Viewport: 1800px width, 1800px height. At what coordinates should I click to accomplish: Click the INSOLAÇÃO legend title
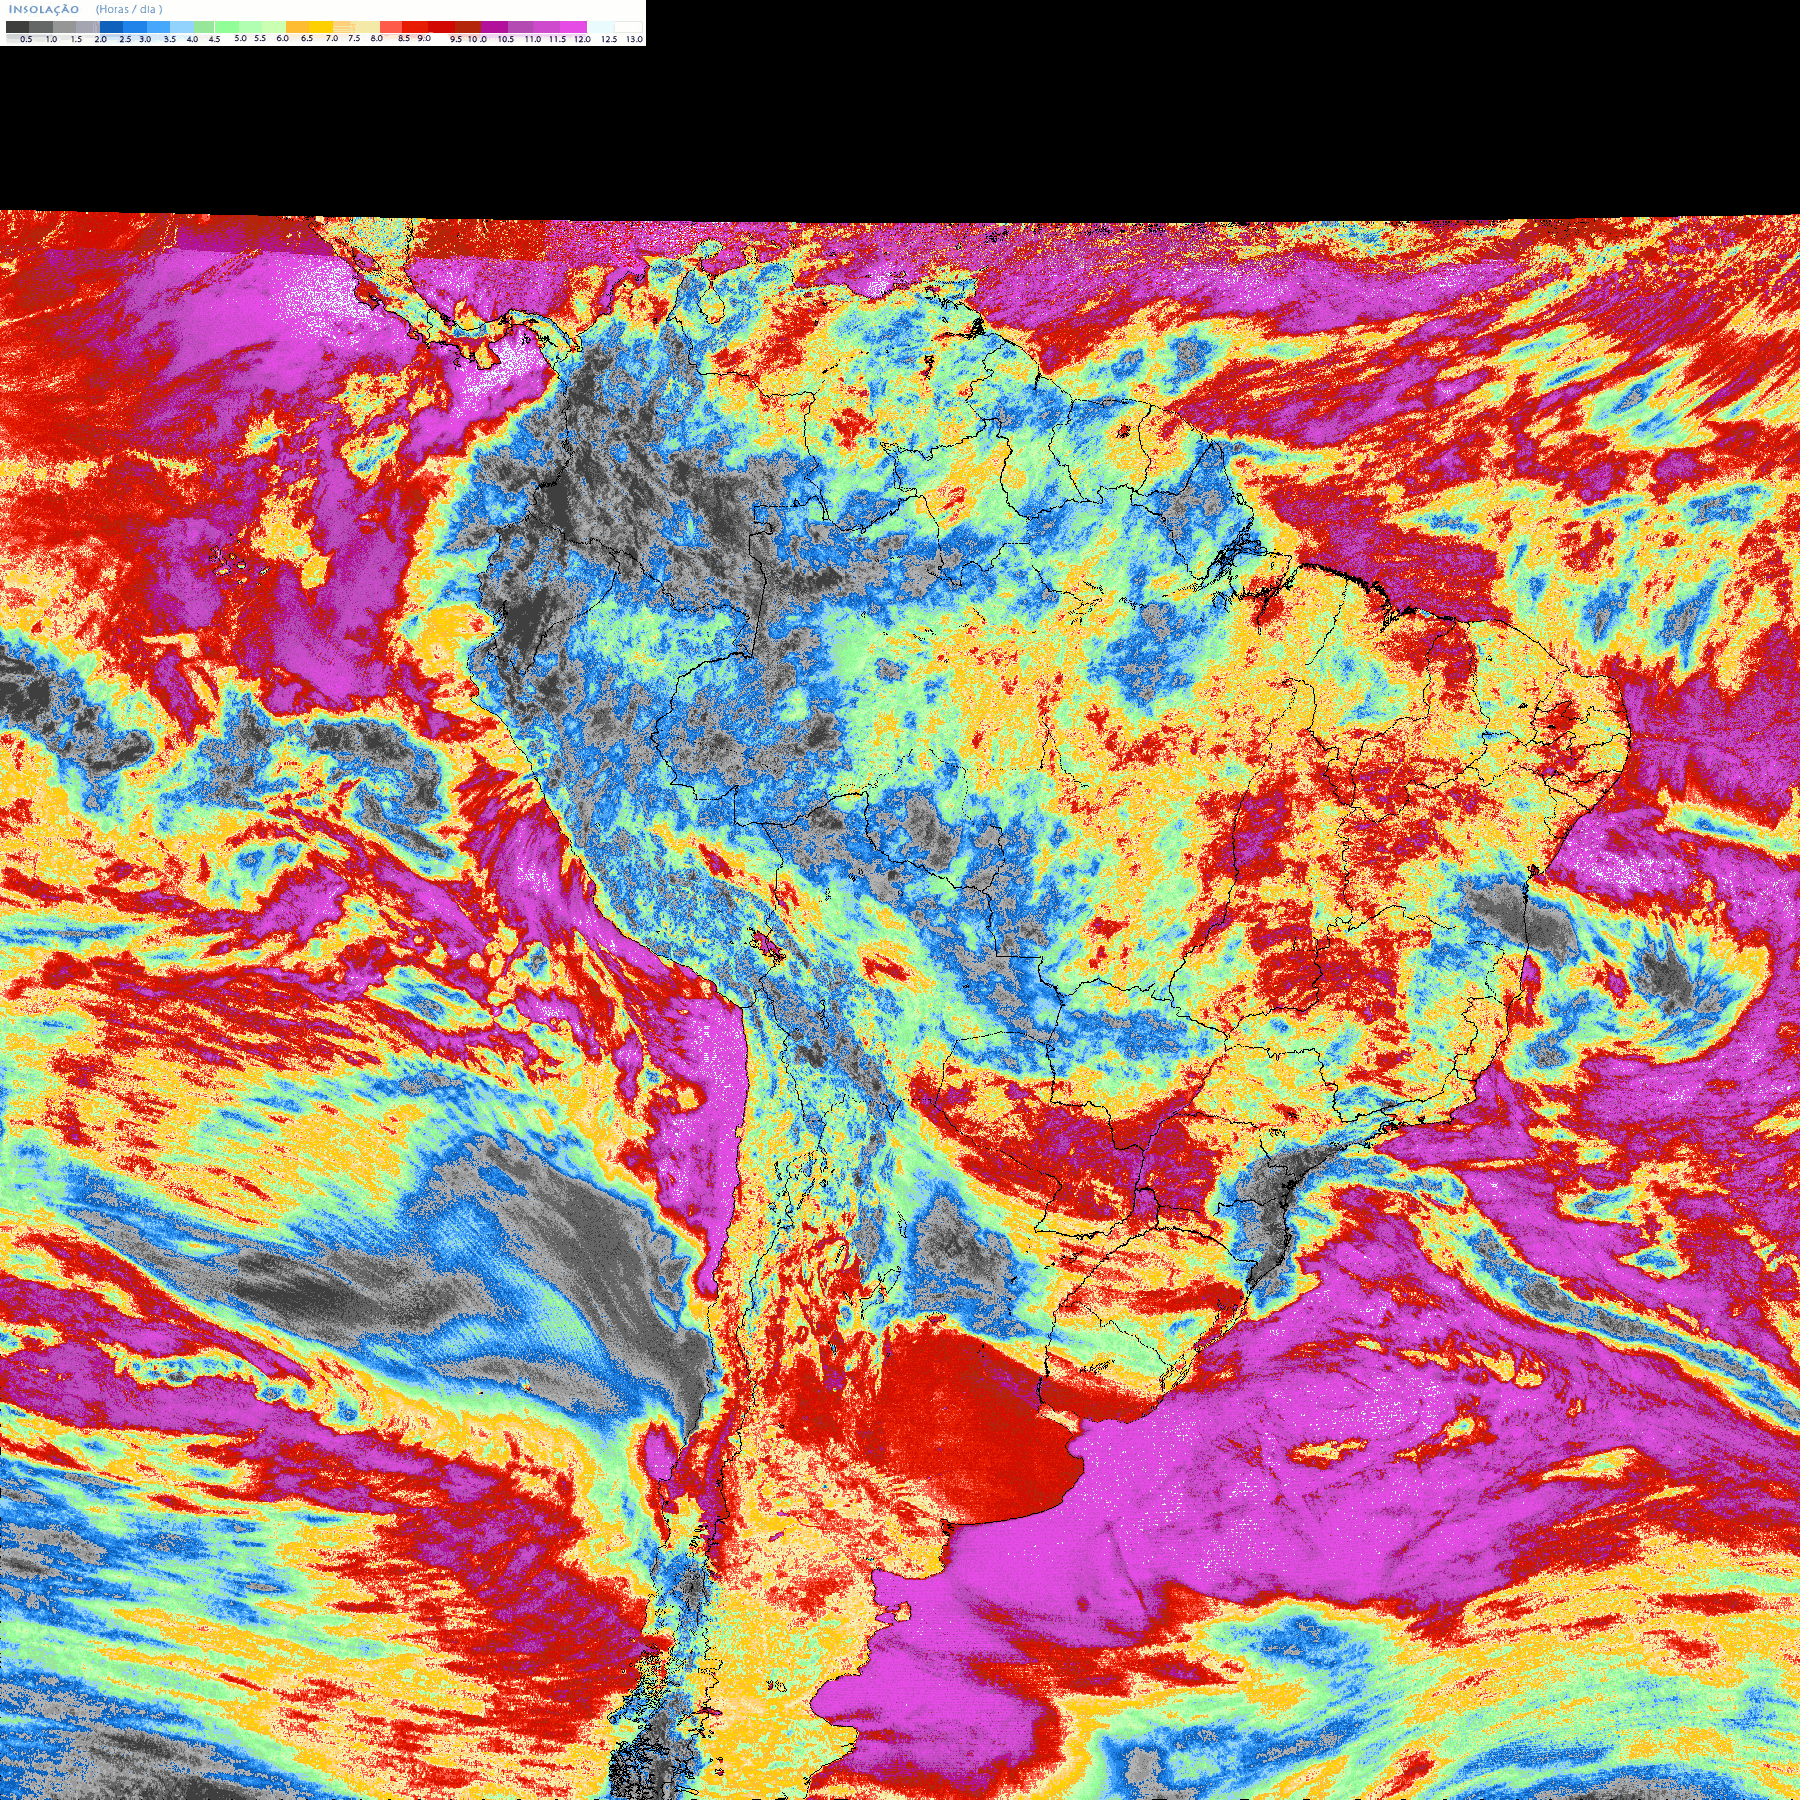click(44, 9)
